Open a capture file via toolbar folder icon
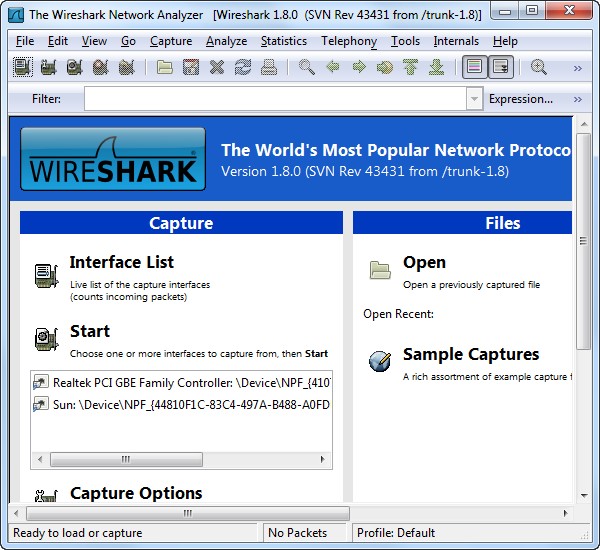Image resolution: width=600 pixels, height=550 pixels. [x=165, y=67]
